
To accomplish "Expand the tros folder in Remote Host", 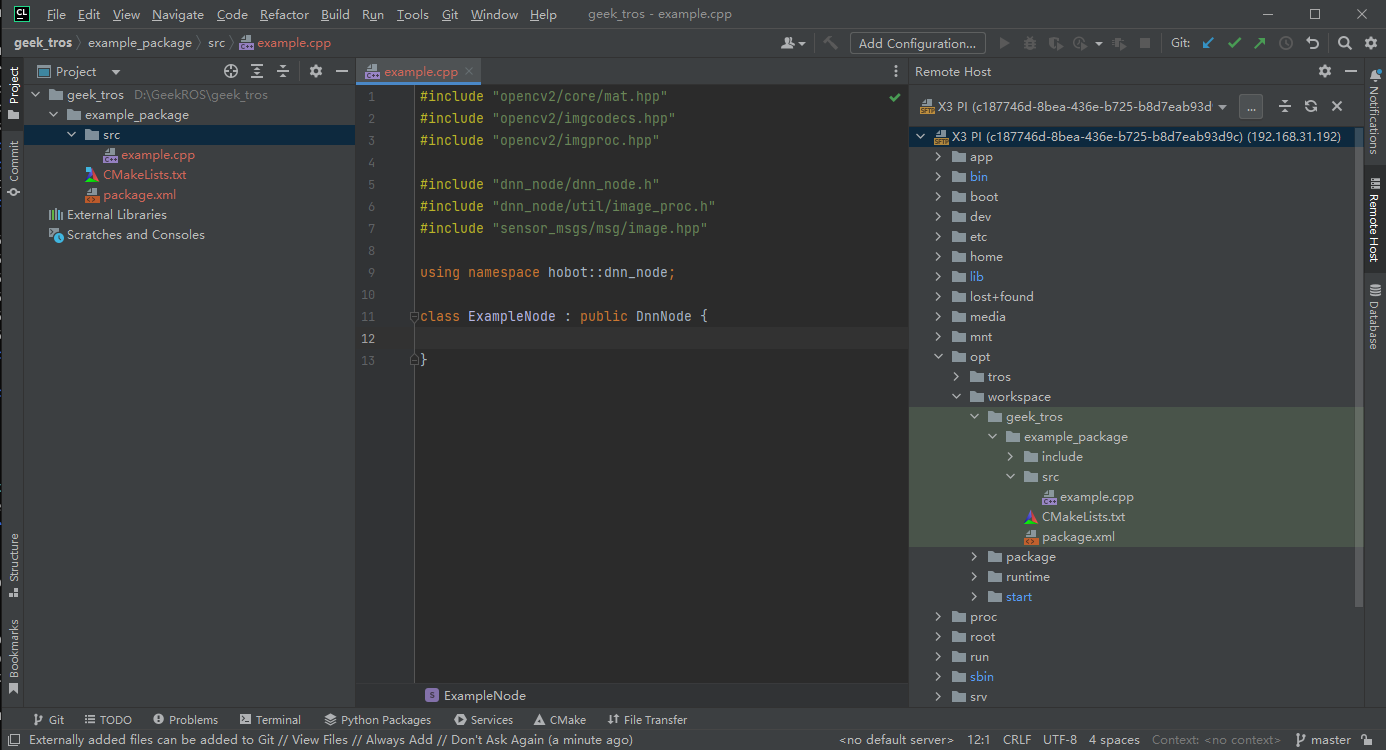I will [x=957, y=377].
